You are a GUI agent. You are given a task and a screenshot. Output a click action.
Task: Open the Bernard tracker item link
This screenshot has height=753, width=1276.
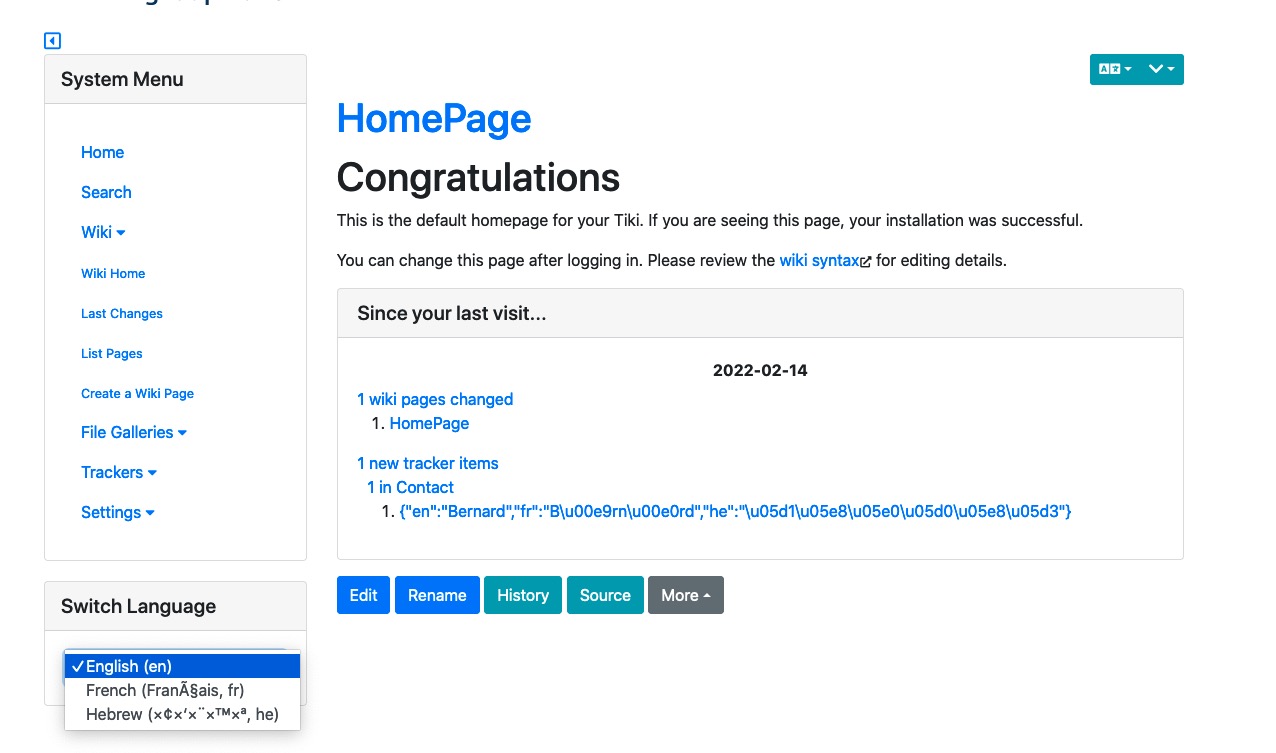tap(735, 511)
